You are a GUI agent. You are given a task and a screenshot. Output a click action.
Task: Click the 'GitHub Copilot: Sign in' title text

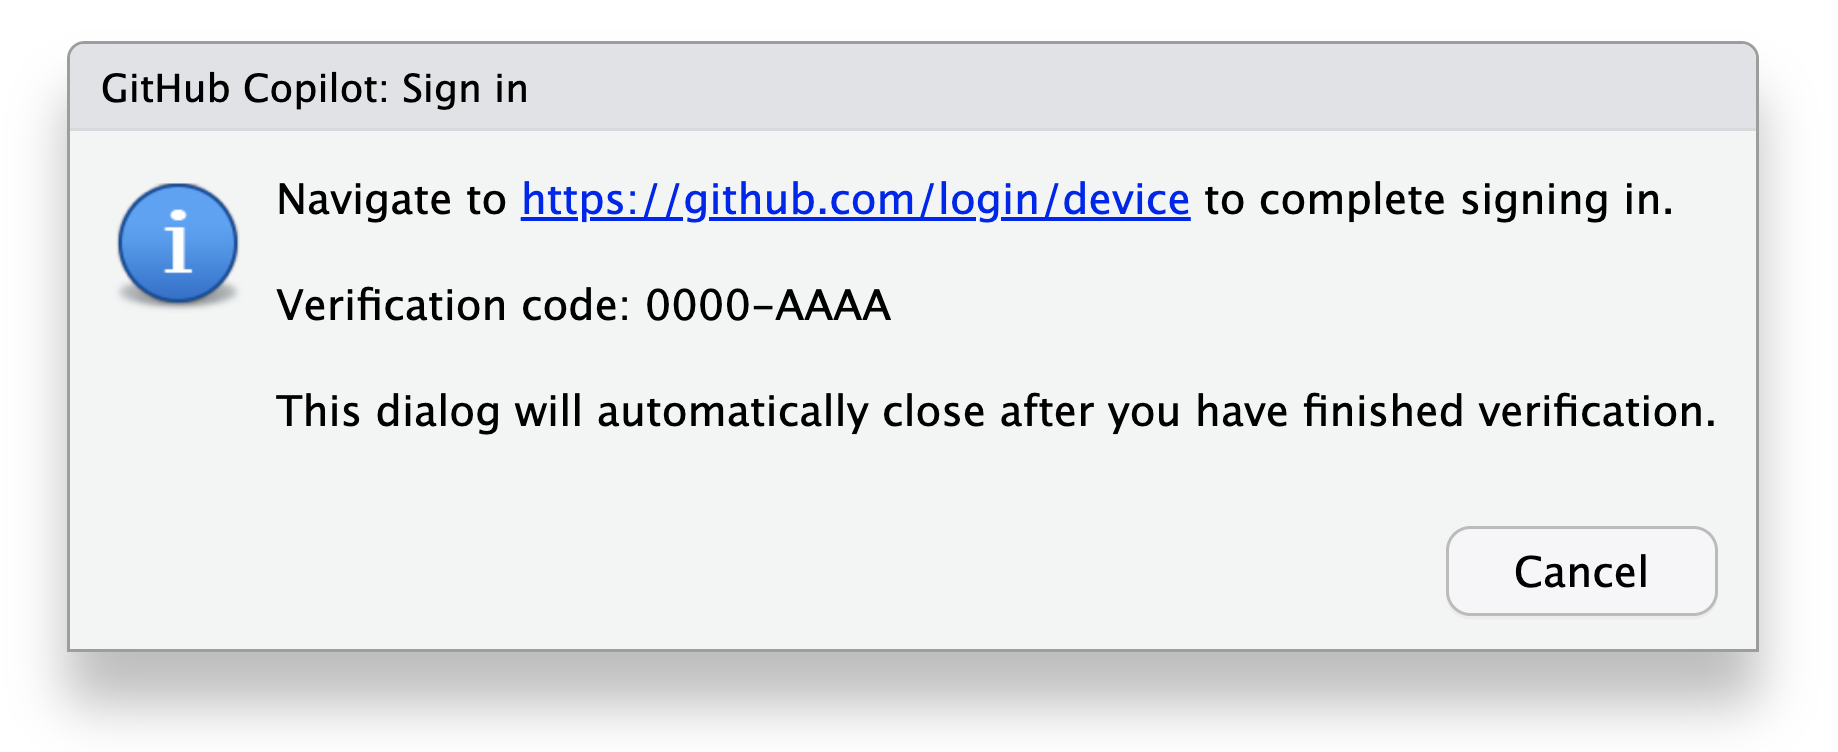(314, 89)
